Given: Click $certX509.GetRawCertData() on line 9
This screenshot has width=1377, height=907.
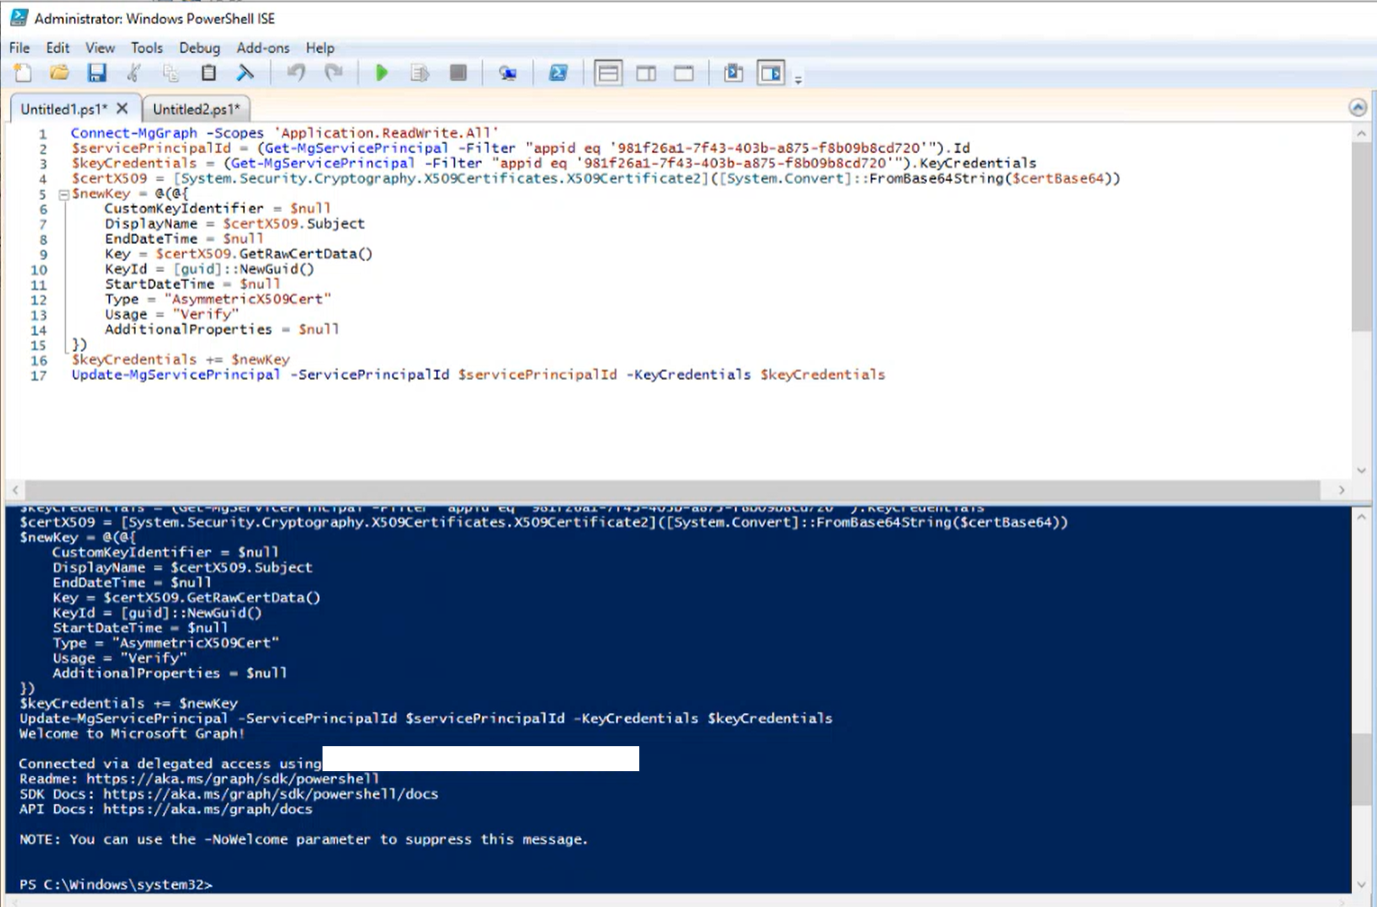Looking at the screenshot, I should (264, 254).
